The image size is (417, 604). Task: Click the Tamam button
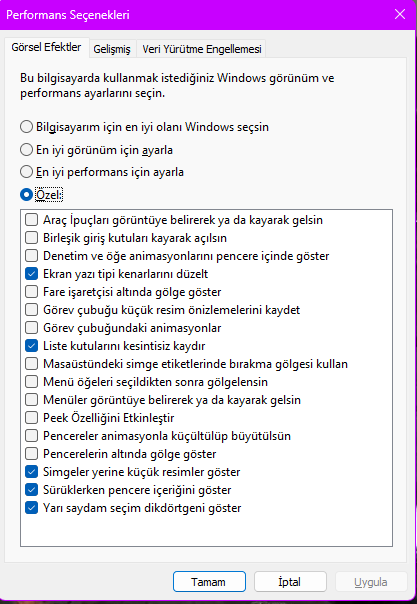pos(209,581)
